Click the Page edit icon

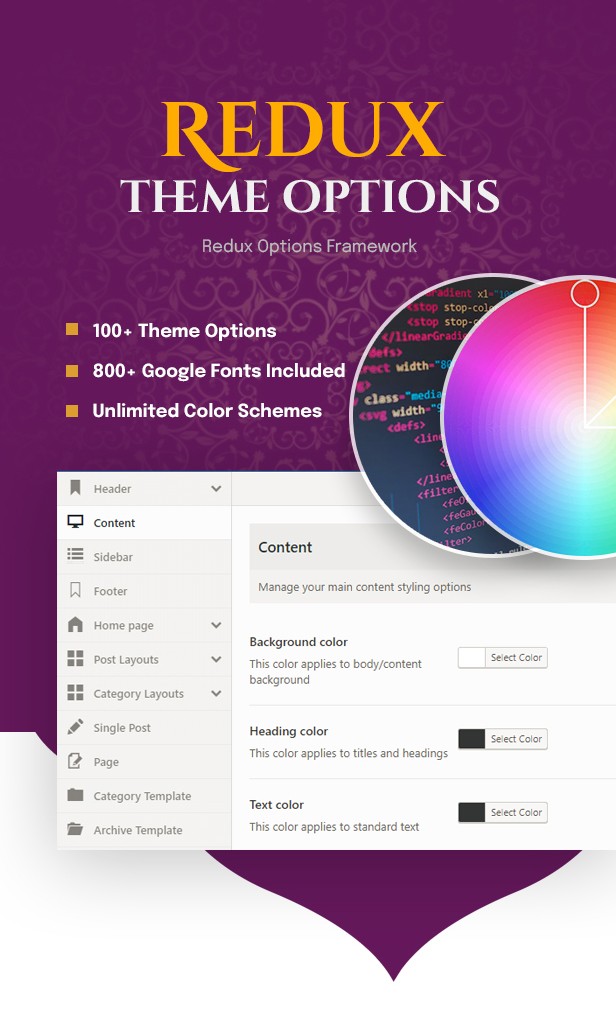point(75,761)
